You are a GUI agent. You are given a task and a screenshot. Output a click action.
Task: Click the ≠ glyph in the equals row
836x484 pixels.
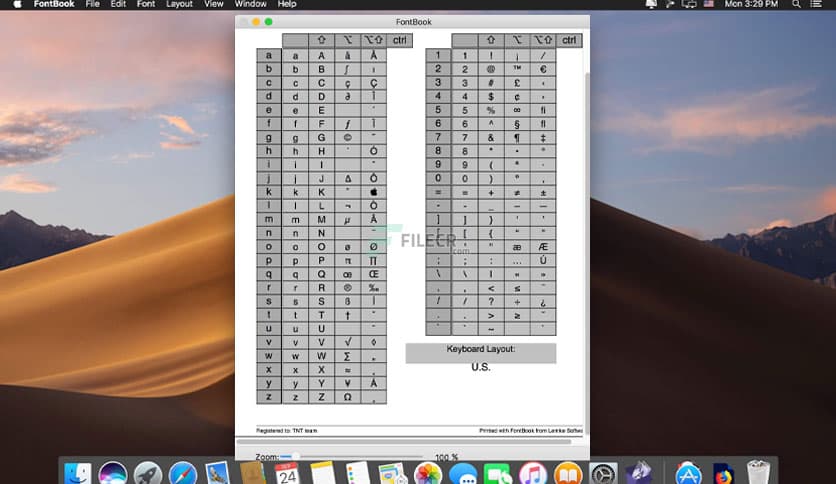pos(517,192)
